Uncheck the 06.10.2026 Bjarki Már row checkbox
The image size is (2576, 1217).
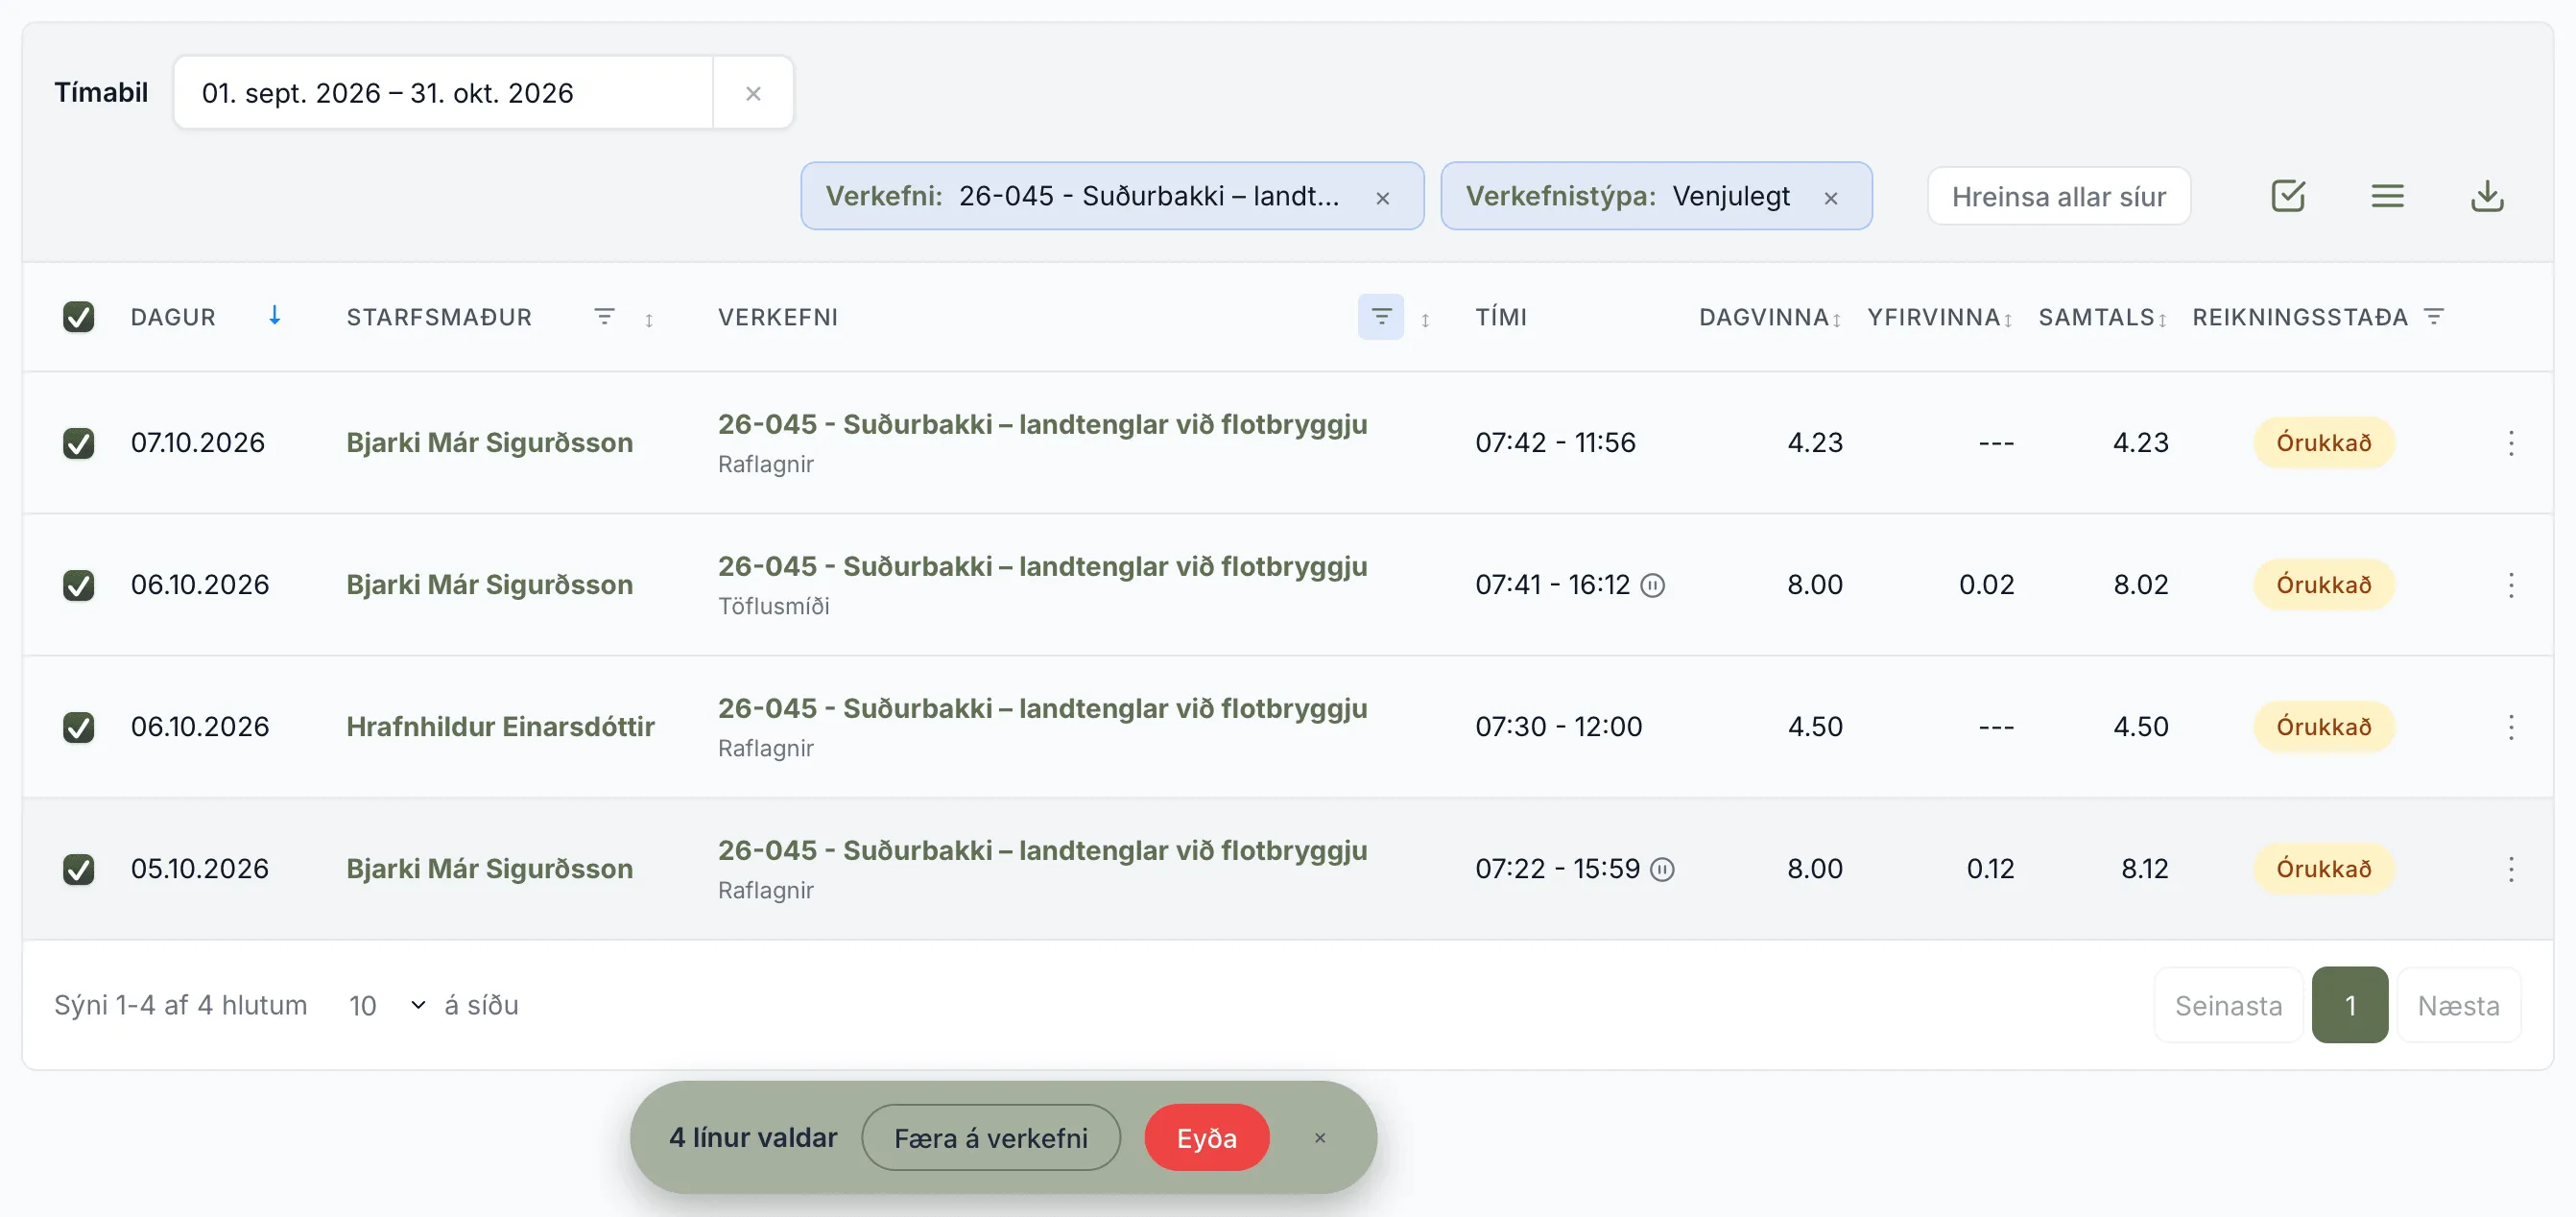pyautogui.click(x=78, y=585)
